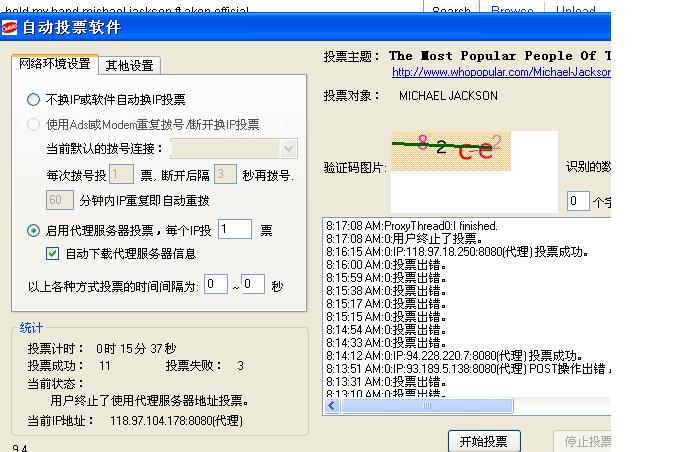The image size is (683, 452).
Task: Click the 投票计时 value 0时 15分 37秒
Action: [x=136, y=348]
